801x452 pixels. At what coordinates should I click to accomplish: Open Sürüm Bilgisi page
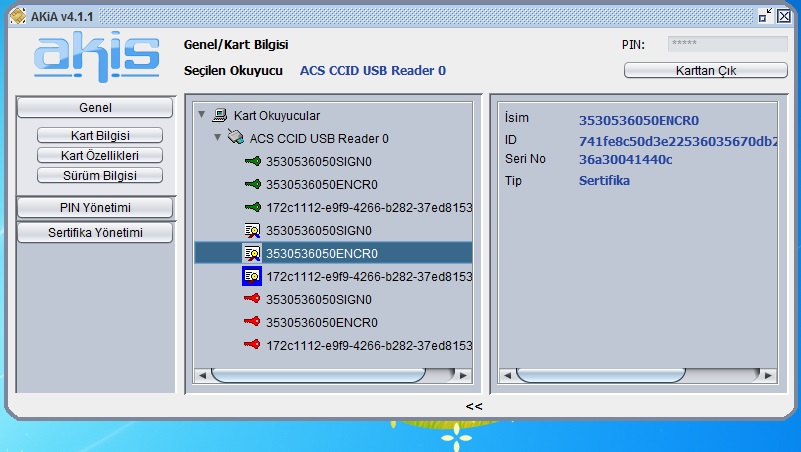pos(99,175)
